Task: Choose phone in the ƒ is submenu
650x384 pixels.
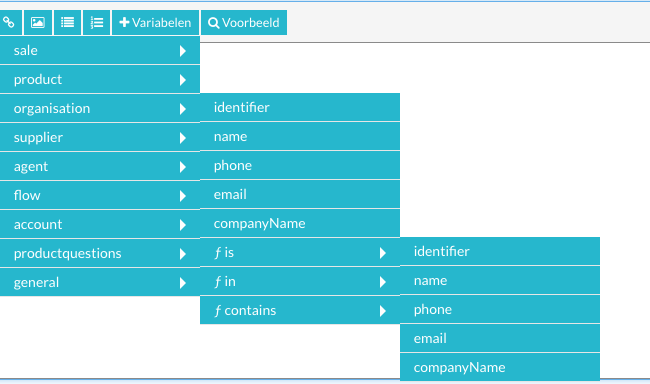Action: [x=500, y=309]
